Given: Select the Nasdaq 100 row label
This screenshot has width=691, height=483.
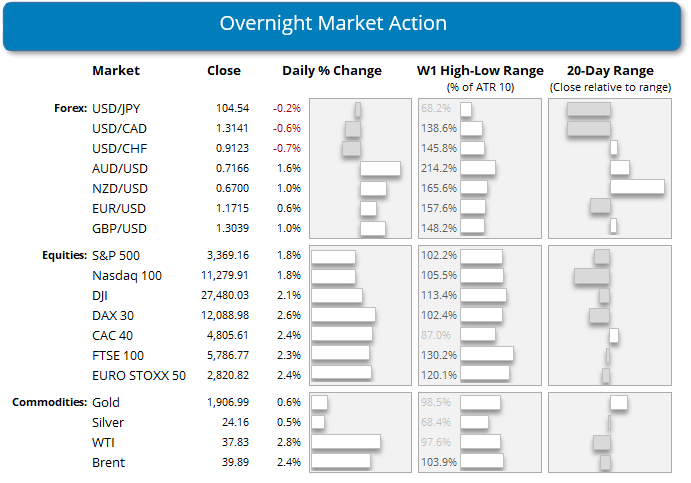Looking at the screenshot, I should tap(126, 275).
